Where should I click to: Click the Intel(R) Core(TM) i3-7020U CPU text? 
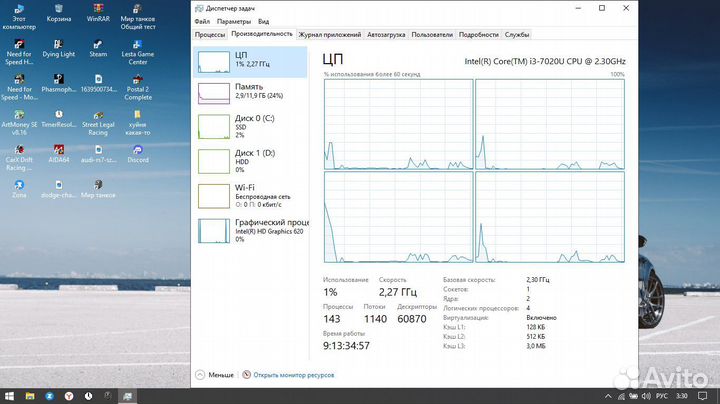pyautogui.click(x=545, y=61)
